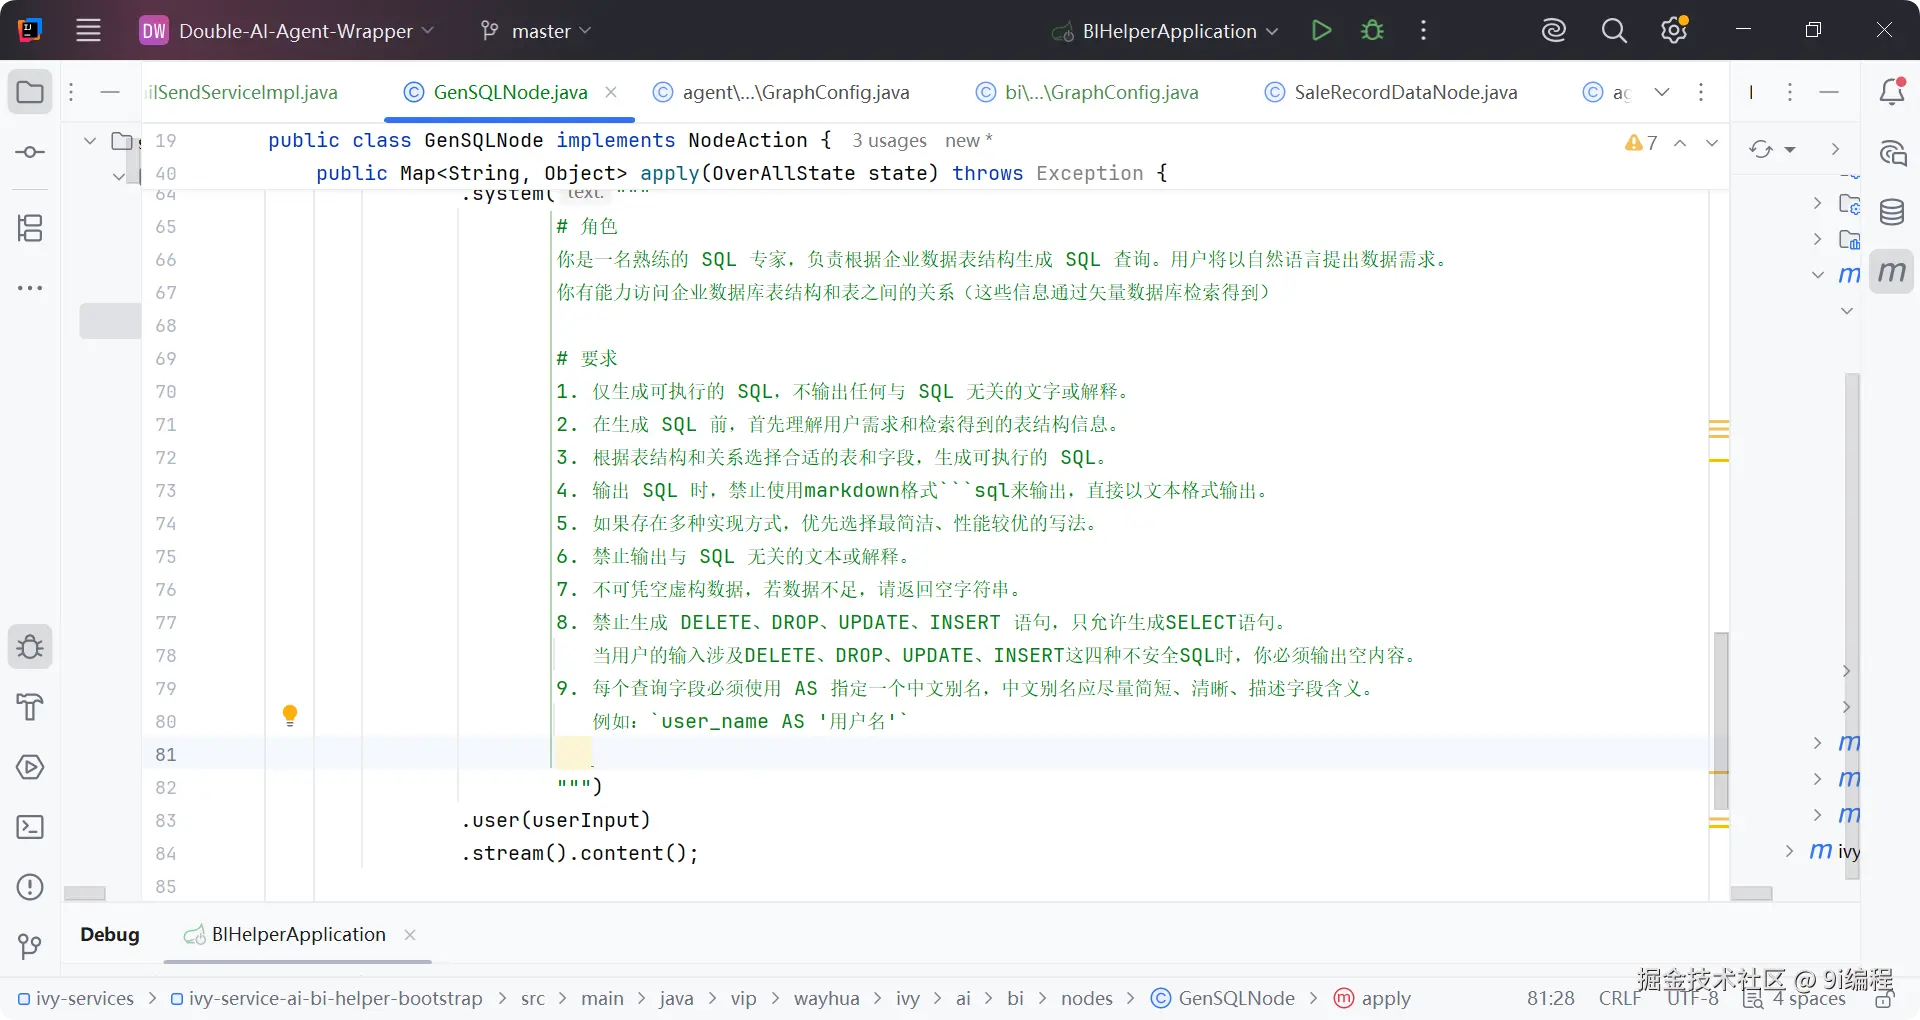Image resolution: width=1920 pixels, height=1020 pixels.
Task: Click editor vertical scrollbar thumb
Action: (x=1721, y=720)
